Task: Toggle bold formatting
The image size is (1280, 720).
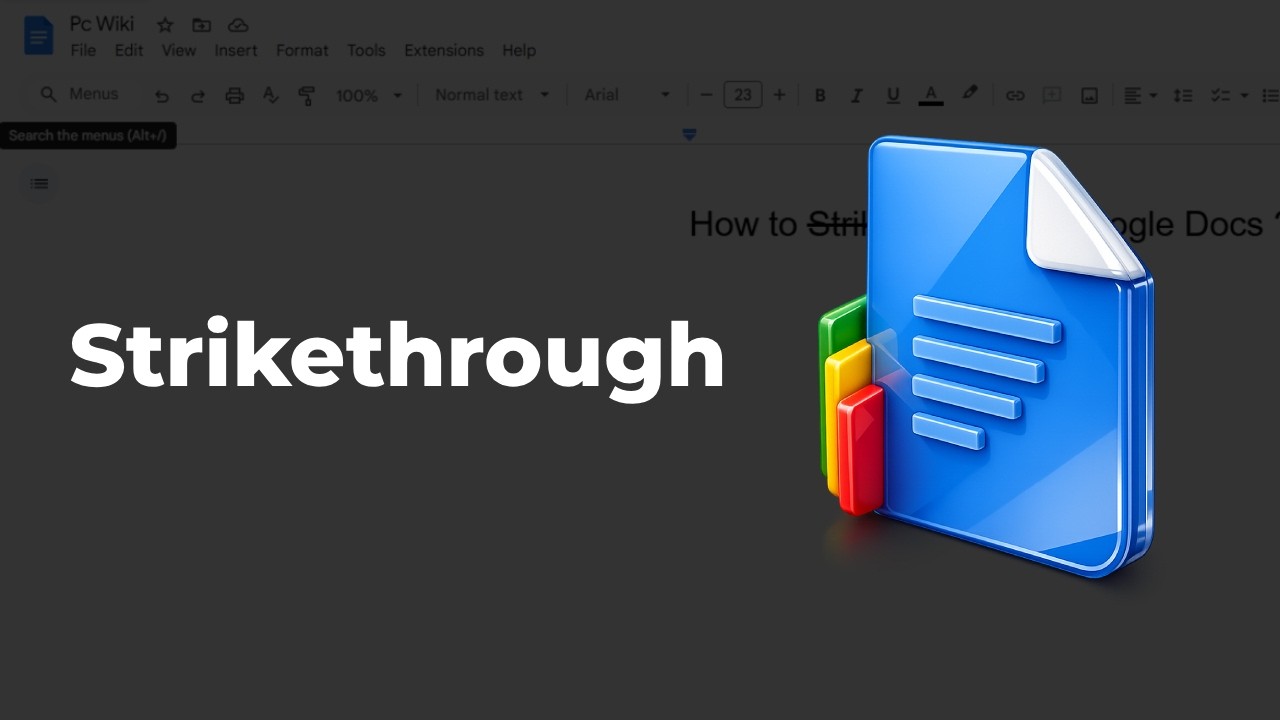Action: coord(820,95)
